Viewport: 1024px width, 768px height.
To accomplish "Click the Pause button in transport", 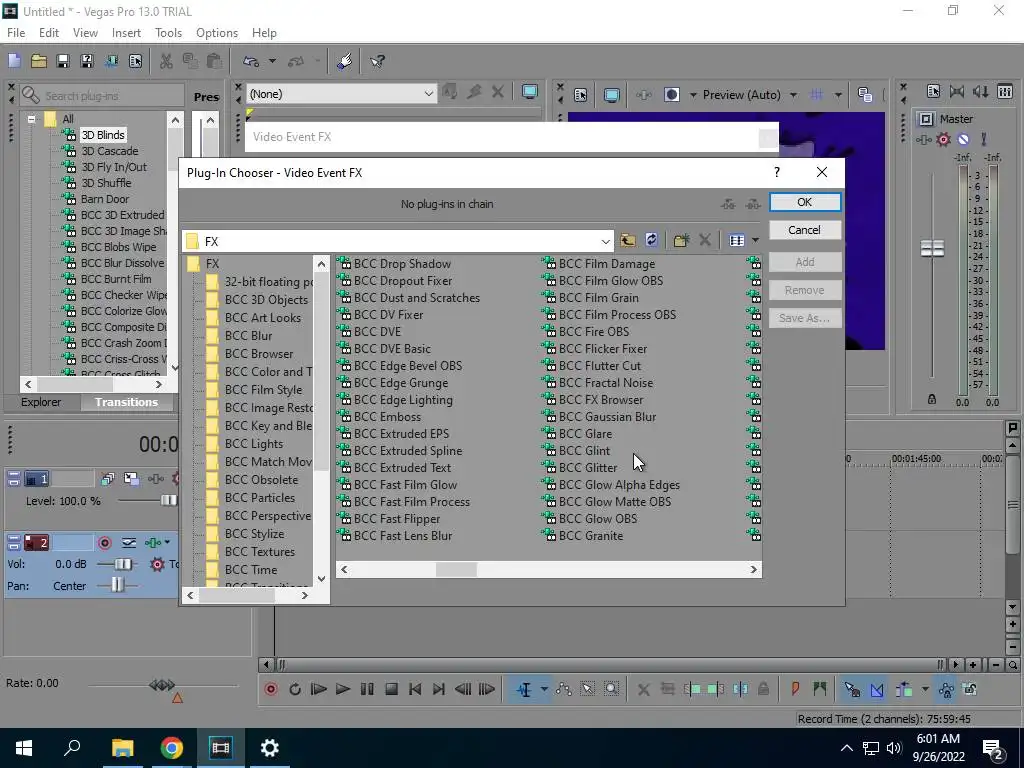I will tap(367, 689).
